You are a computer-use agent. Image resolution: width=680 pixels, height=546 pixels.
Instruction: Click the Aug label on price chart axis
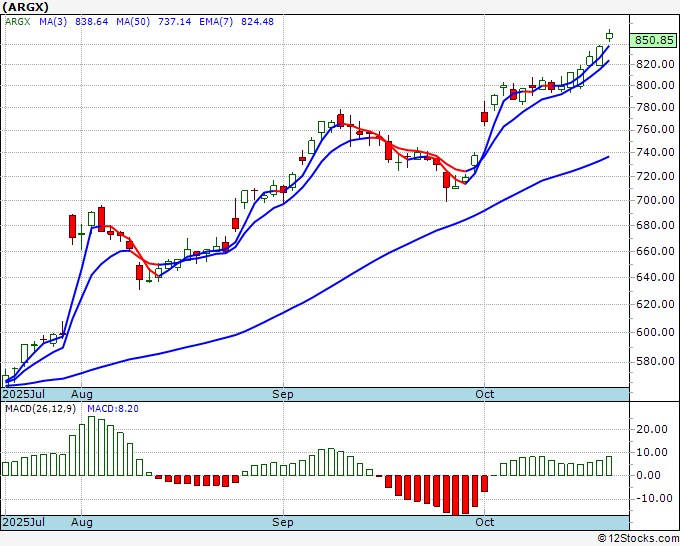point(82,394)
